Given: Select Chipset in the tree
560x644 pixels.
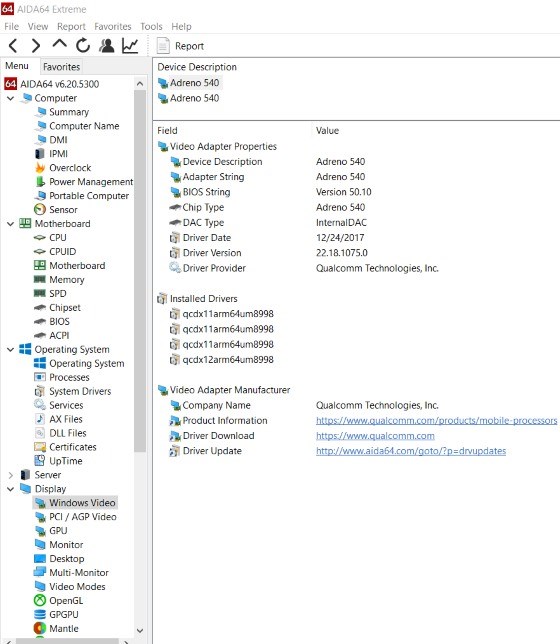Looking at the screenshot, I should (57, 308).
